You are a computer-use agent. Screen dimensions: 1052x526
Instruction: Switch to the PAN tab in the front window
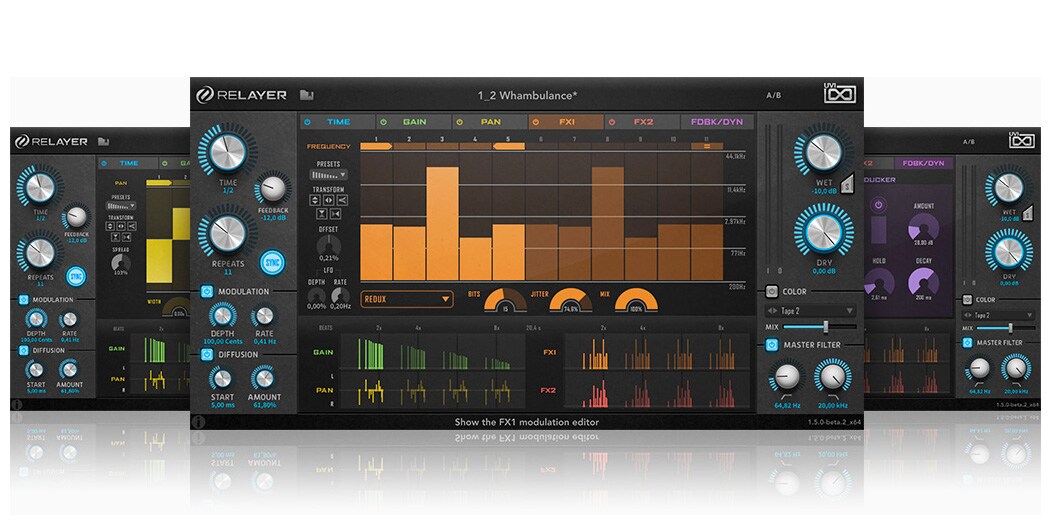[490, 122]
